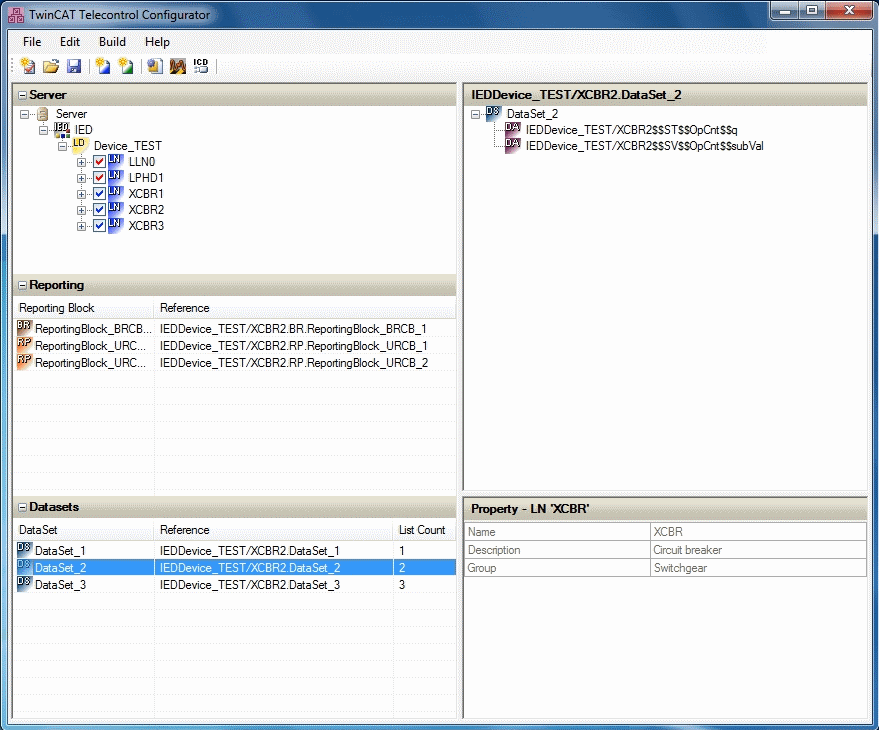Collapse the IED tree node
Screen dimensions: 879x730
tap(44, 131)
